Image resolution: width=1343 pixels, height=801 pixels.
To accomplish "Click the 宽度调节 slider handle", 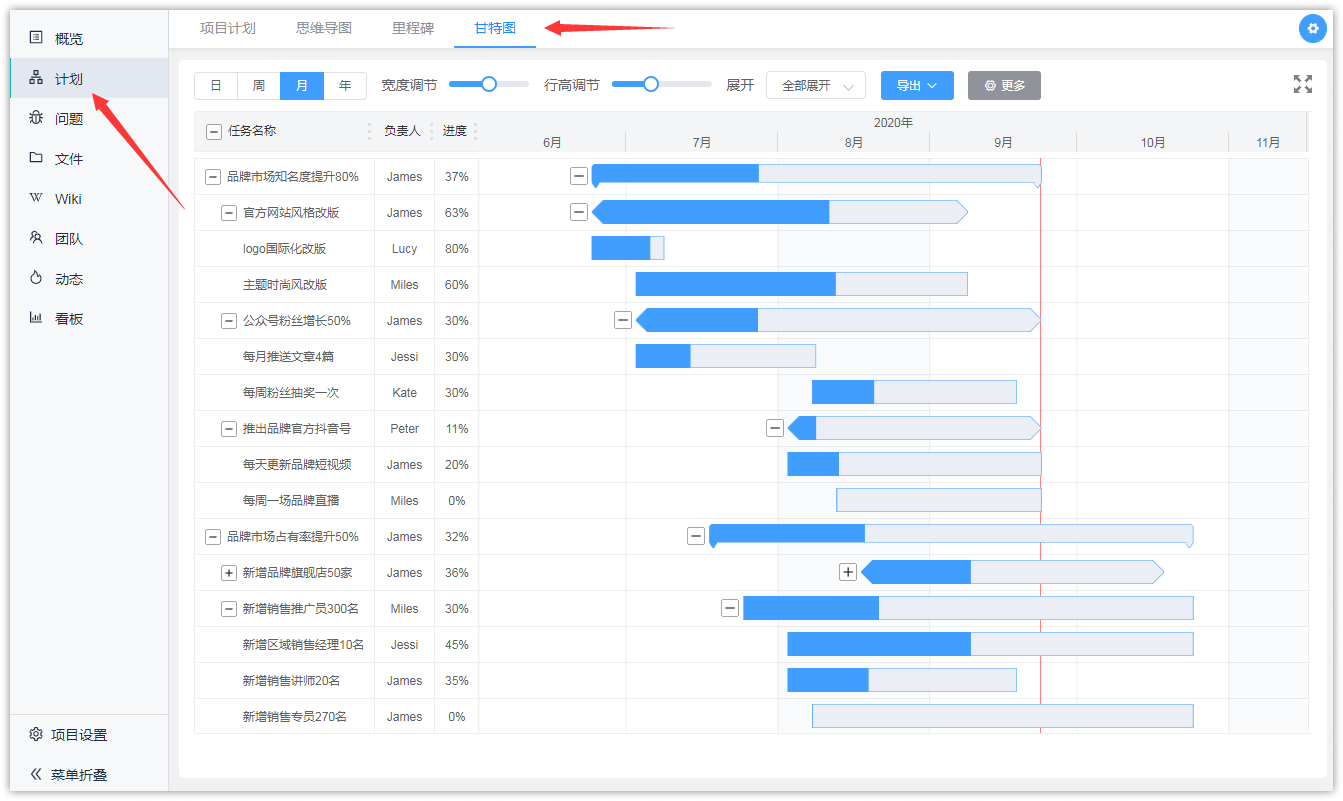I will click(x=489, y=84).
